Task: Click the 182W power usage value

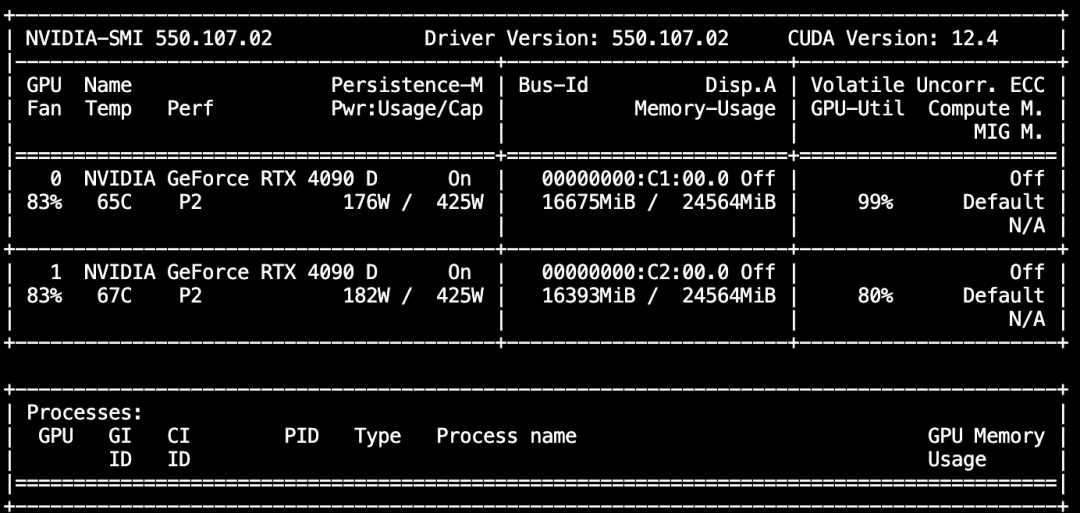Action: [366, 295]
